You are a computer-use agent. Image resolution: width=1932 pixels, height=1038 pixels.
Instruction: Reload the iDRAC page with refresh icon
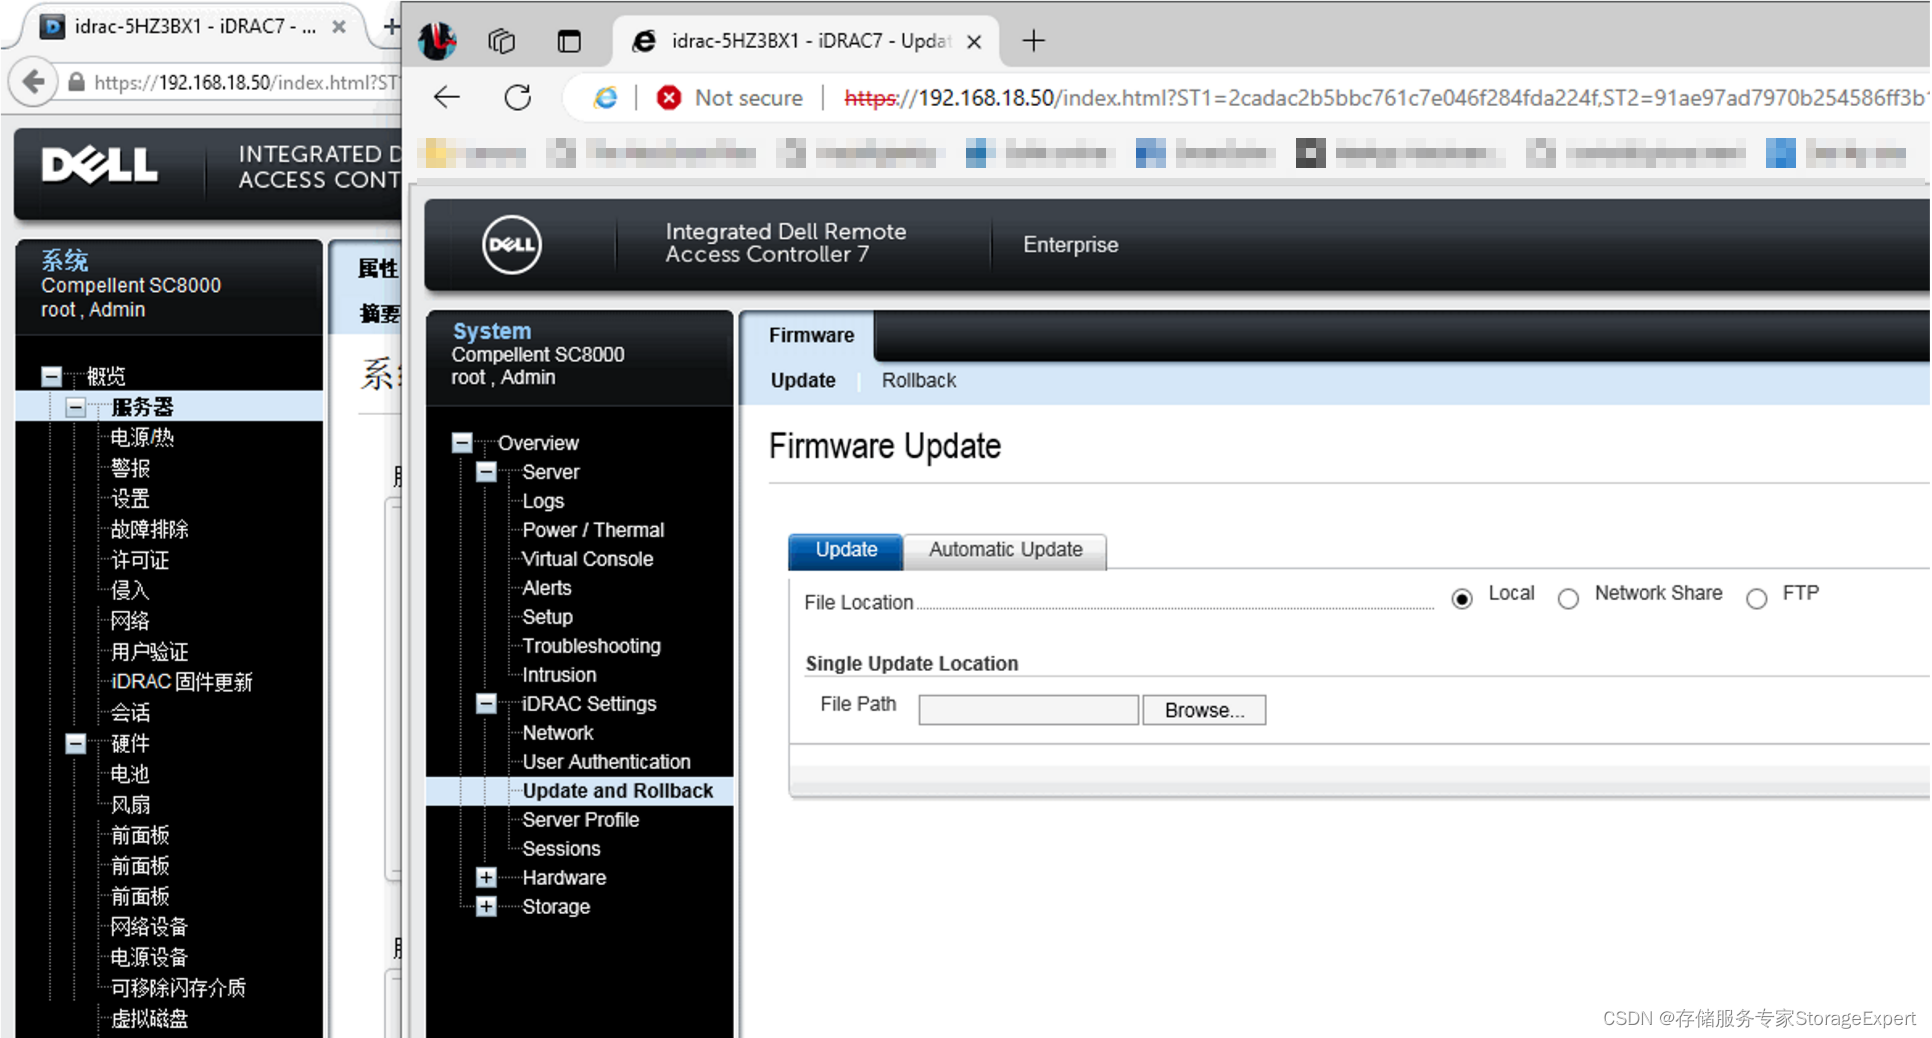tap(518, 97)
